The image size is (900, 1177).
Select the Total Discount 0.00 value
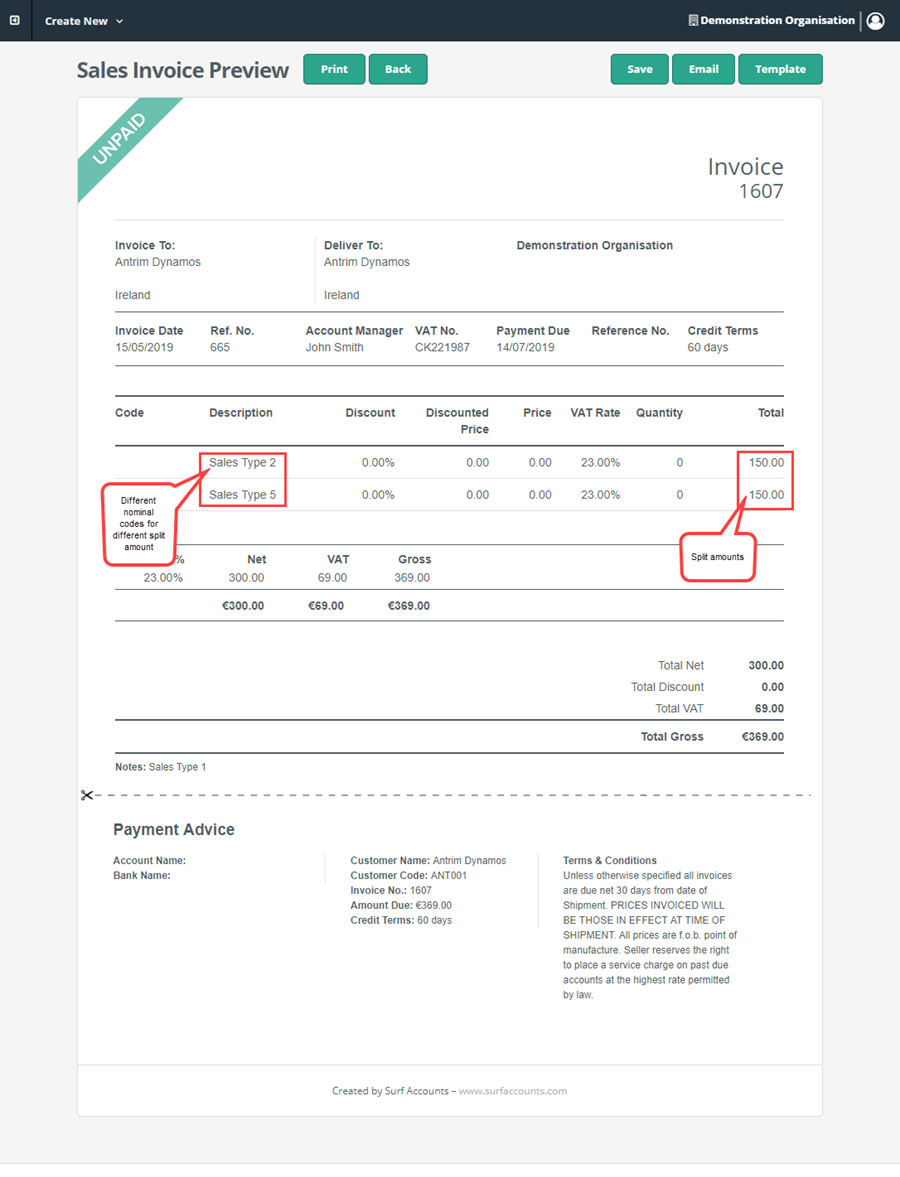click(772, 687)
